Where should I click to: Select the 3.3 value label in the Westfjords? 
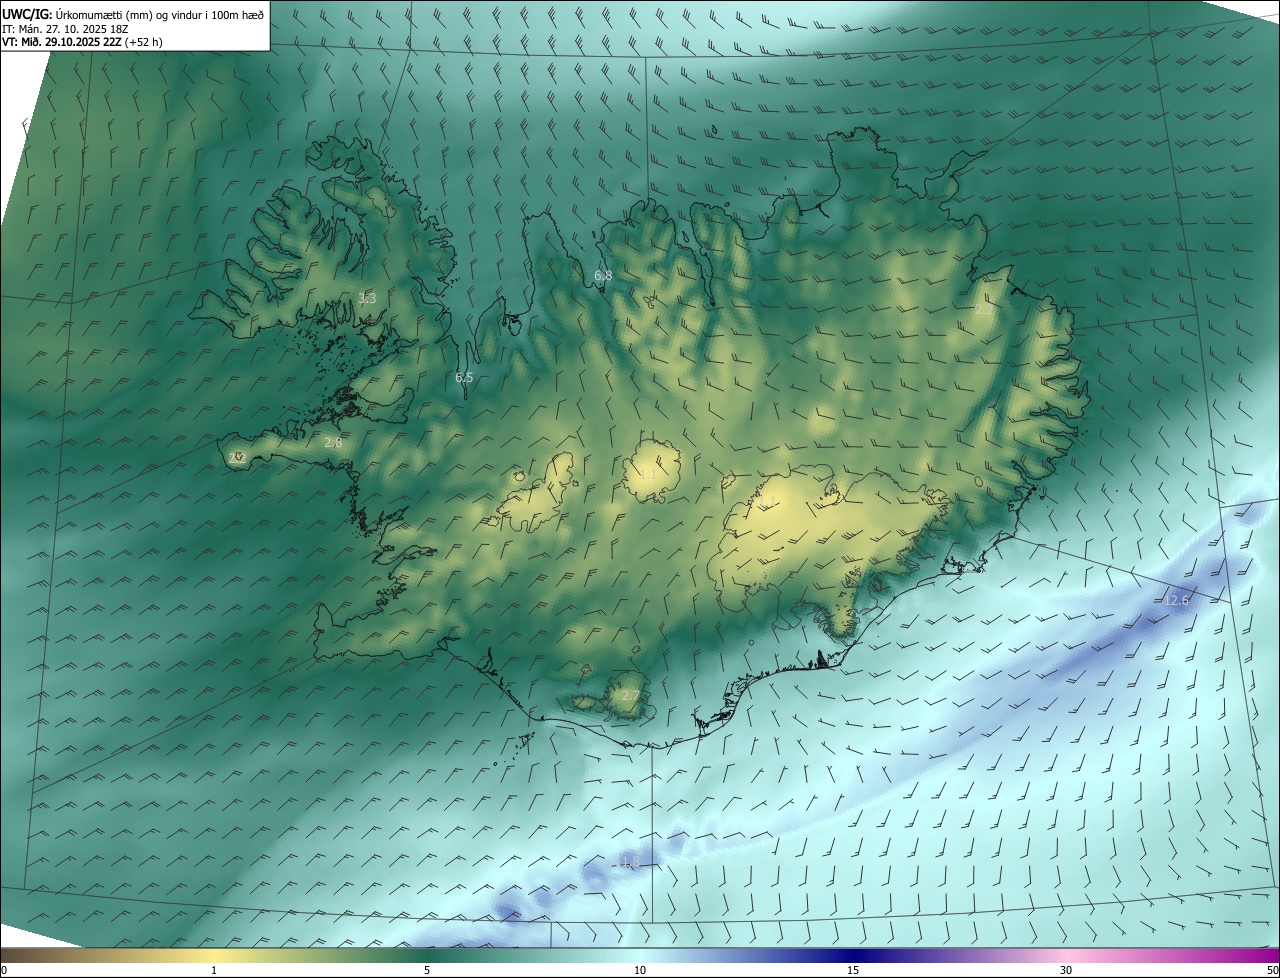point(367,298)
